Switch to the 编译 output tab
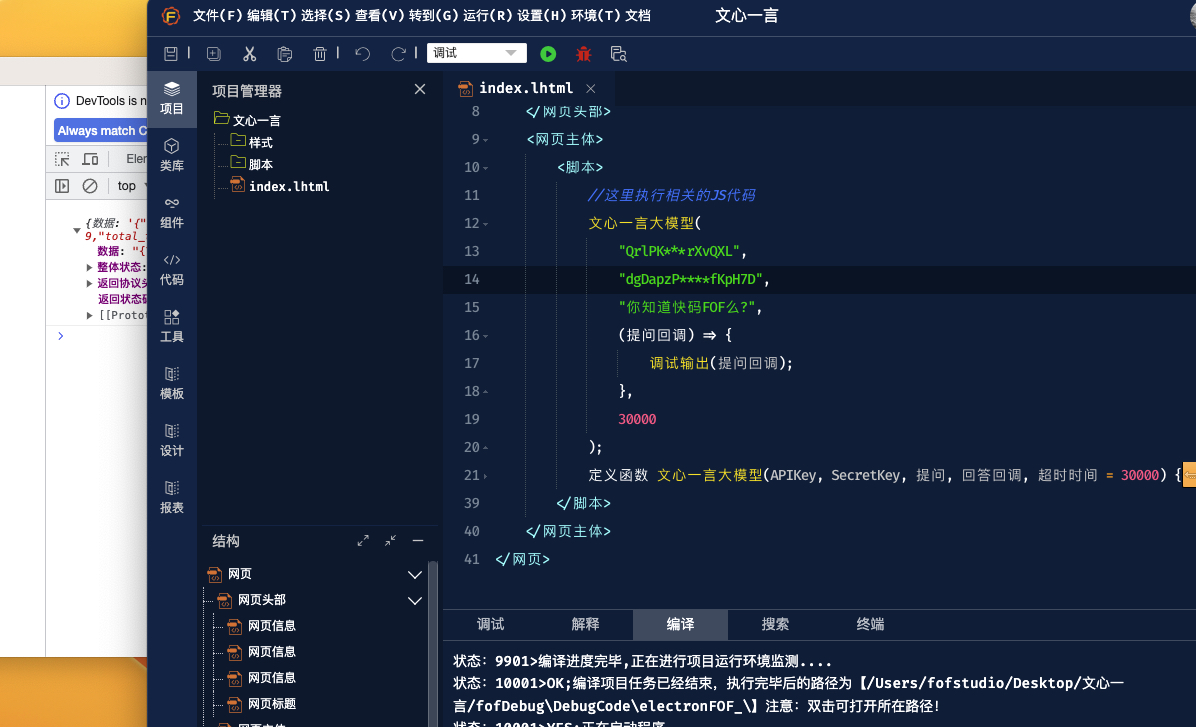This screenshot has height=727, width=1196. 680,624
